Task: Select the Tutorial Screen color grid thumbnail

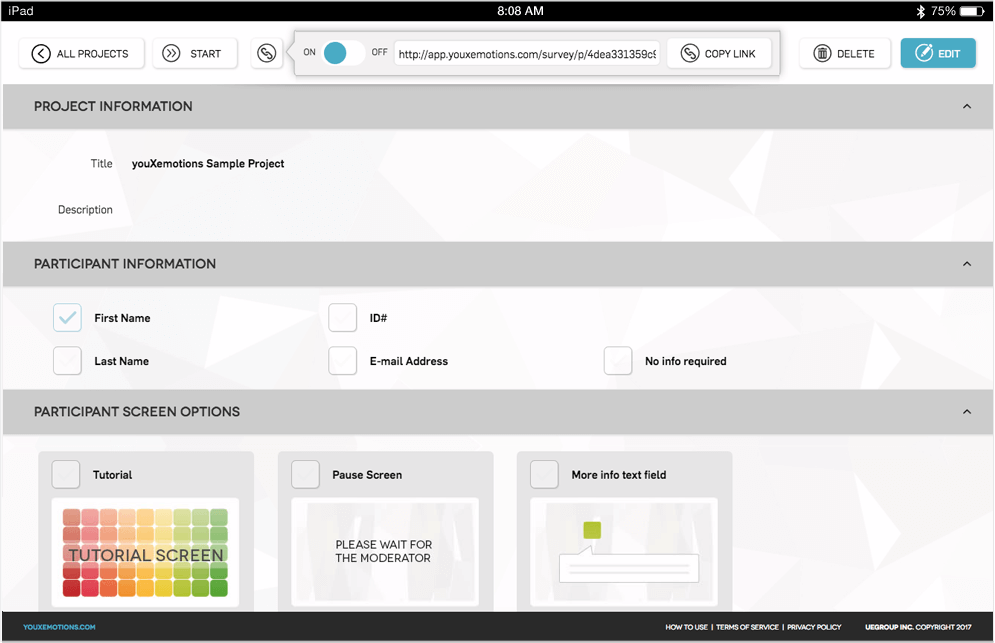Action: tap(145, 552)
